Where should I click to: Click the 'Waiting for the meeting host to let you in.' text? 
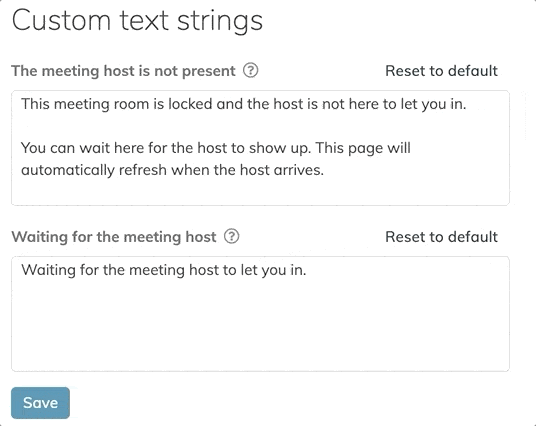point(164,270)
